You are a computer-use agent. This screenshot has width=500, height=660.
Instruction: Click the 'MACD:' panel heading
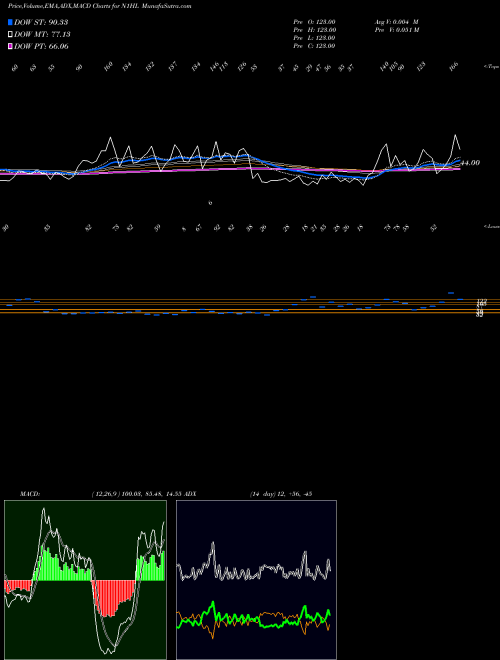(30, 494)
